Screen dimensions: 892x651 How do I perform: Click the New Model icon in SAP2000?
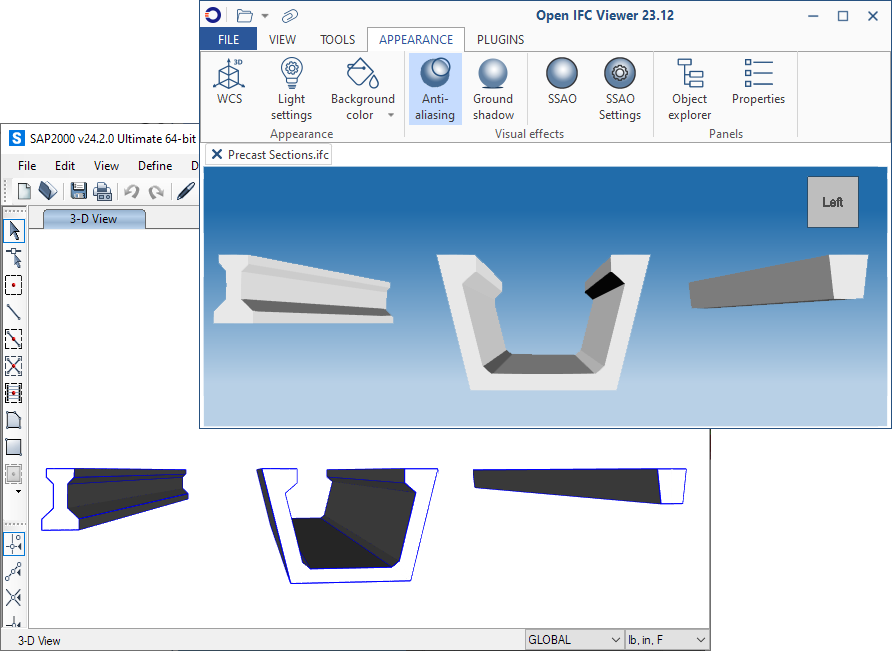[24, 191]
